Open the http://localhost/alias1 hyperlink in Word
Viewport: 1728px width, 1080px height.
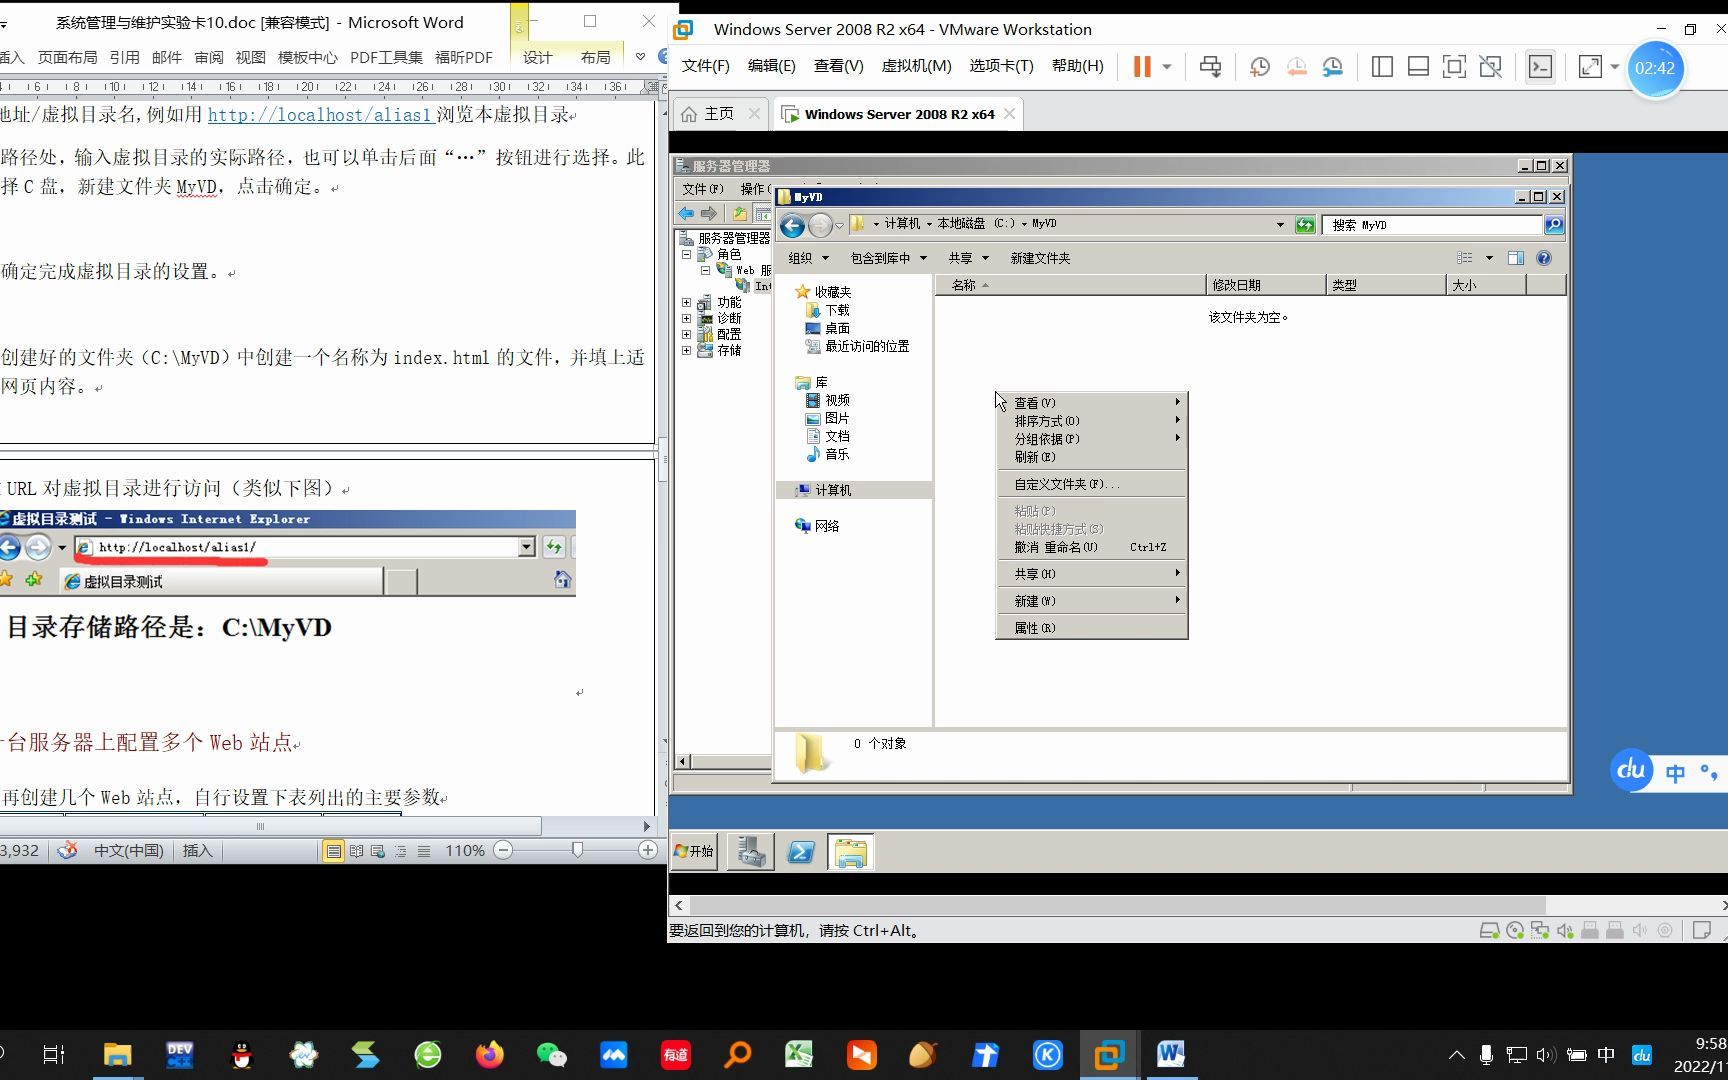[320, 115]
